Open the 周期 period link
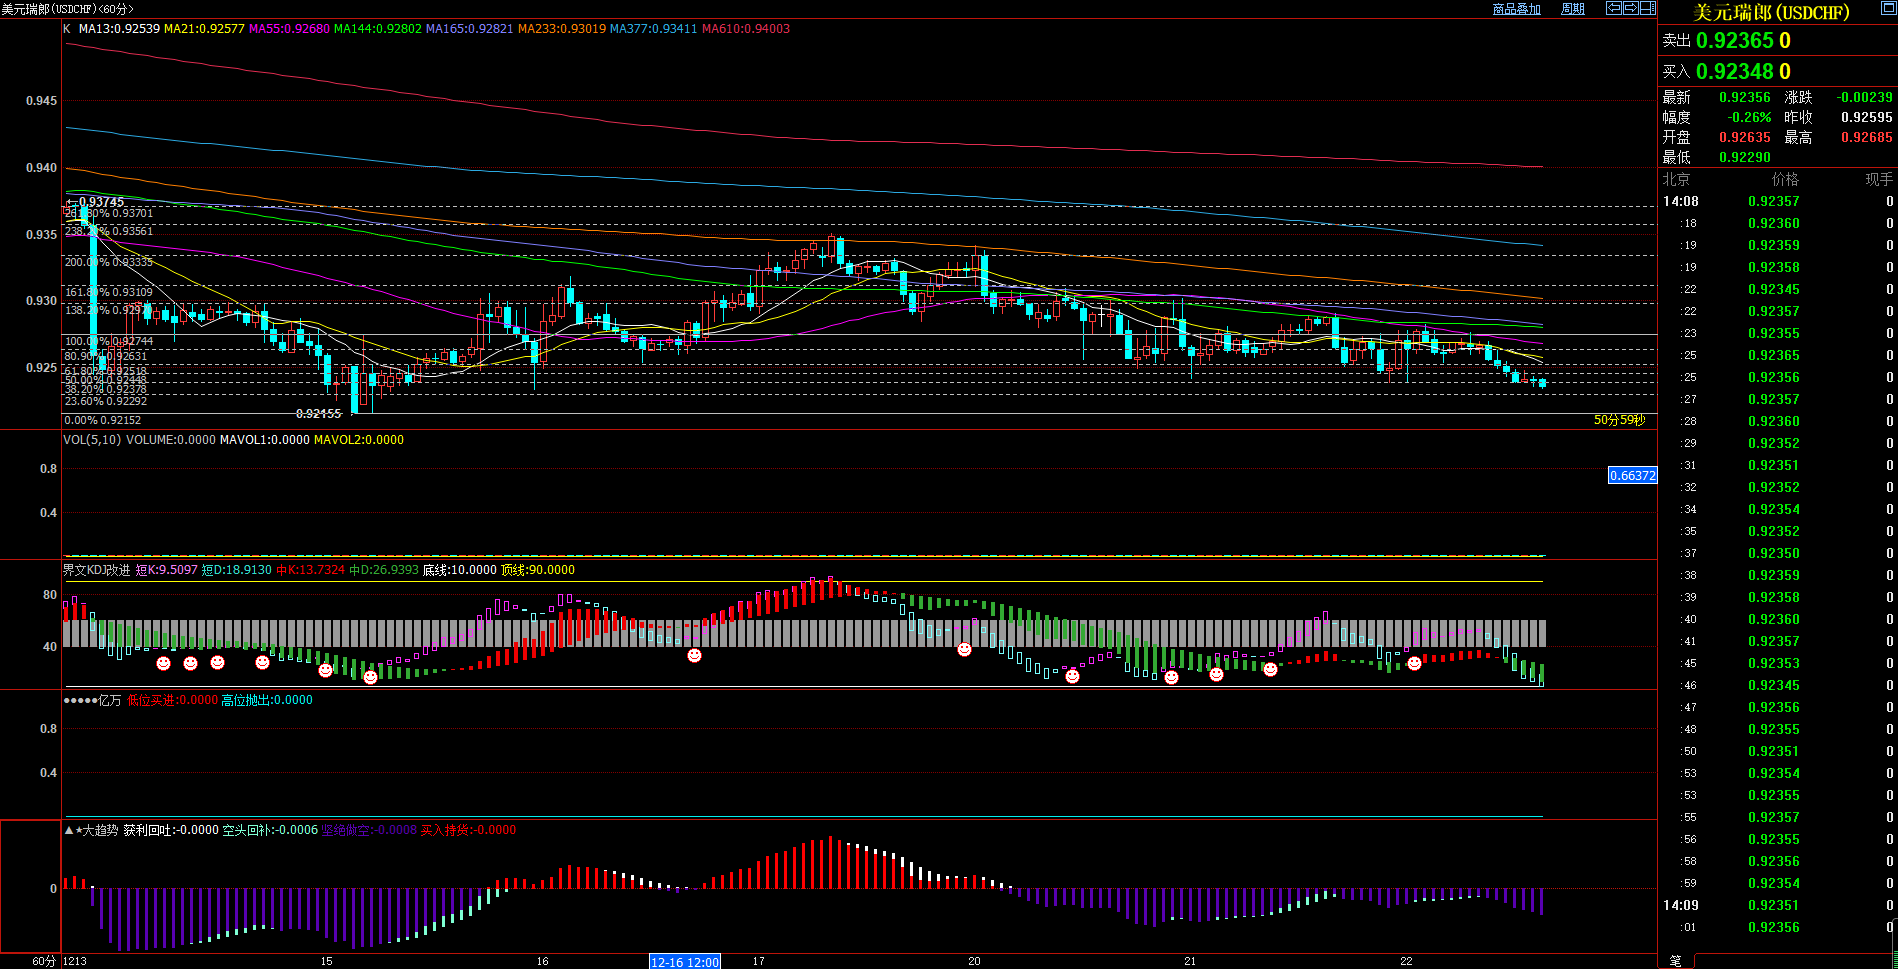The height and width of the screenshot is (969, 1898). point(1573,9)
